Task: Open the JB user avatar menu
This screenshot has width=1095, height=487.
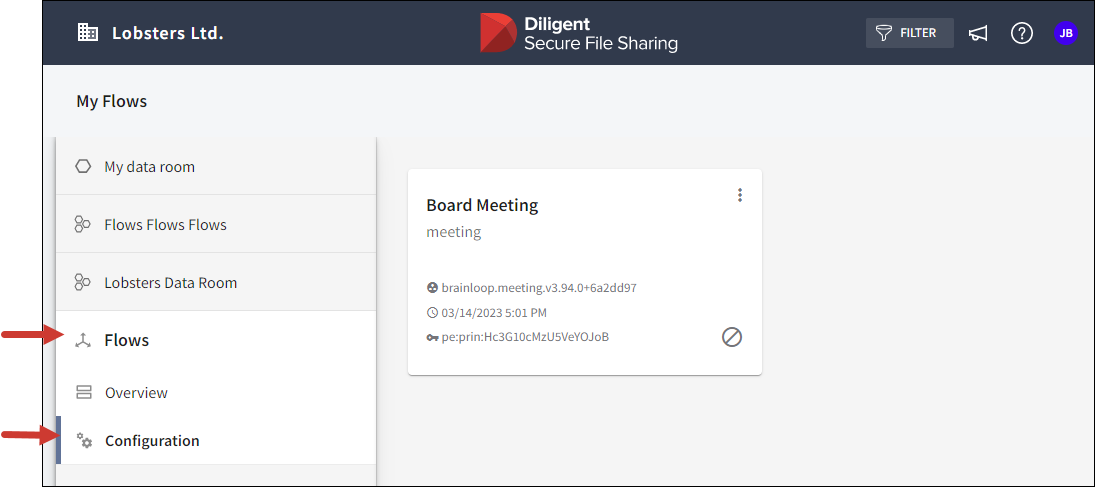Action: (1066, 33)
